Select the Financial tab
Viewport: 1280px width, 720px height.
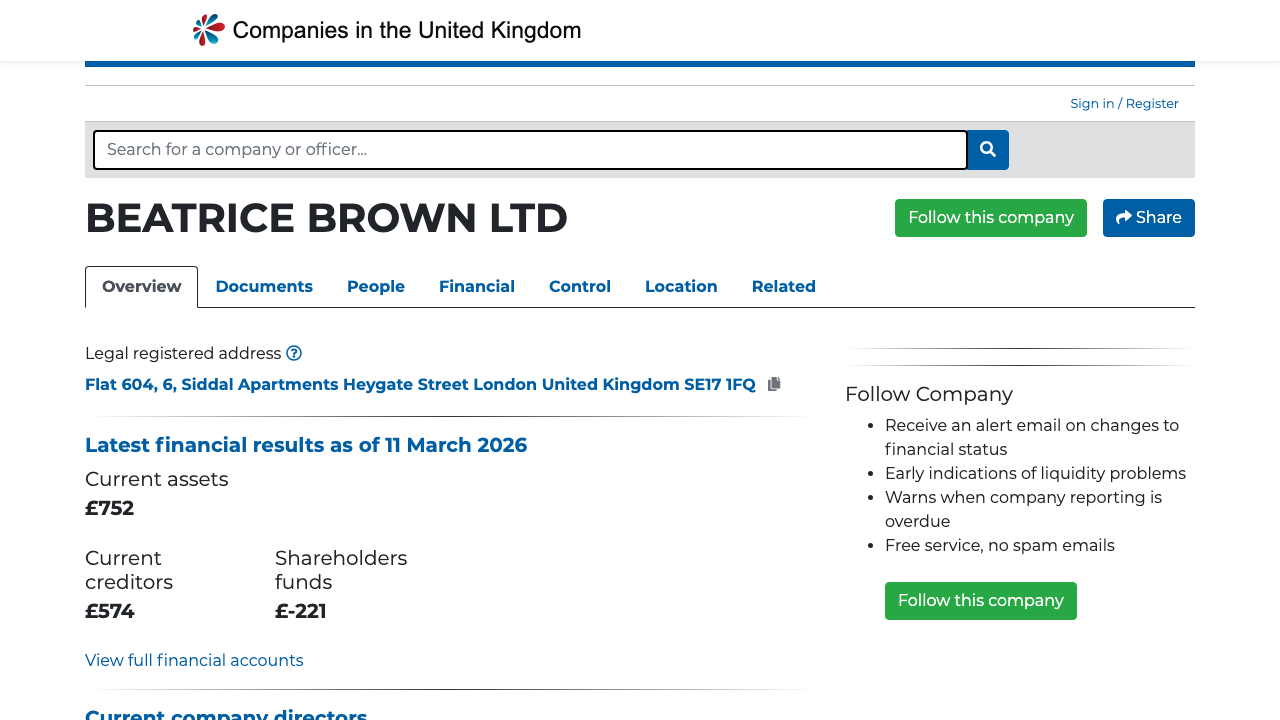477,287
